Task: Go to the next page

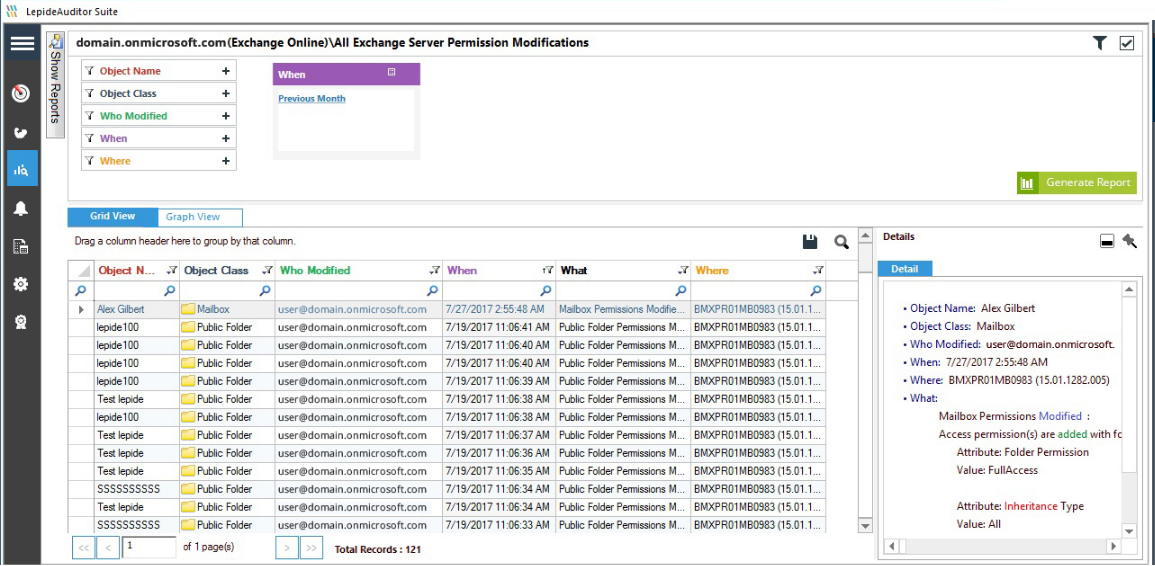Action: tap(287, 548)
